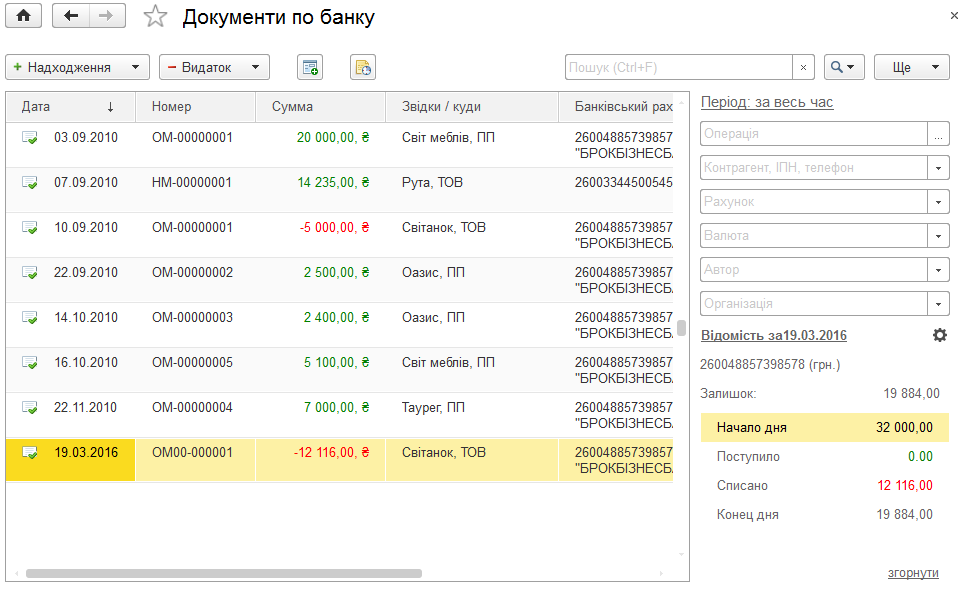This screenshot has width=966, height=590.
Task: Expand the Організація filter dropdown
Action: [938, 304]
